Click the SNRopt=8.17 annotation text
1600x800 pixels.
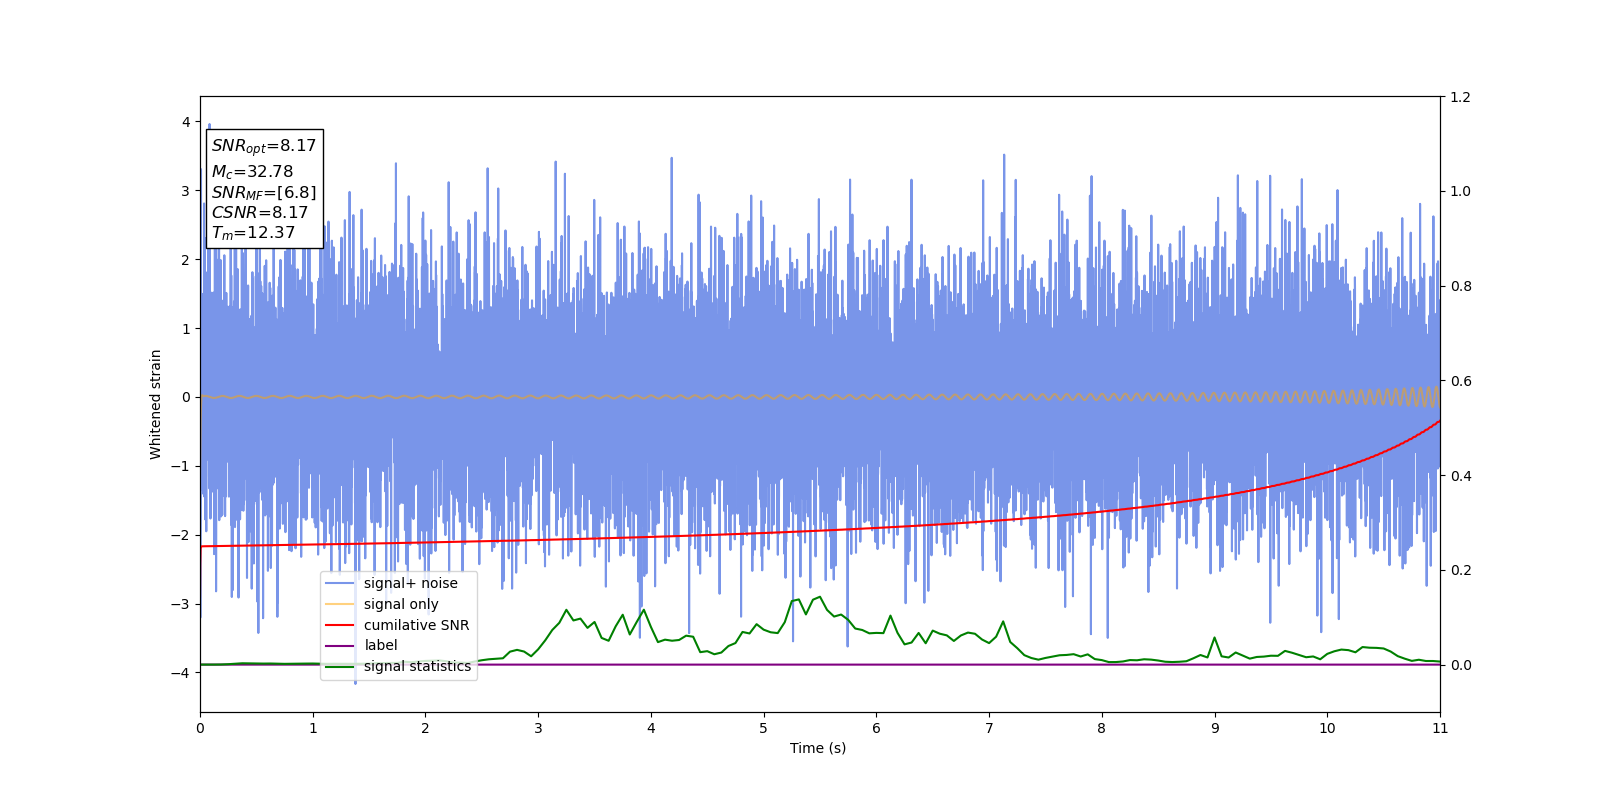(x=263, y=146)
